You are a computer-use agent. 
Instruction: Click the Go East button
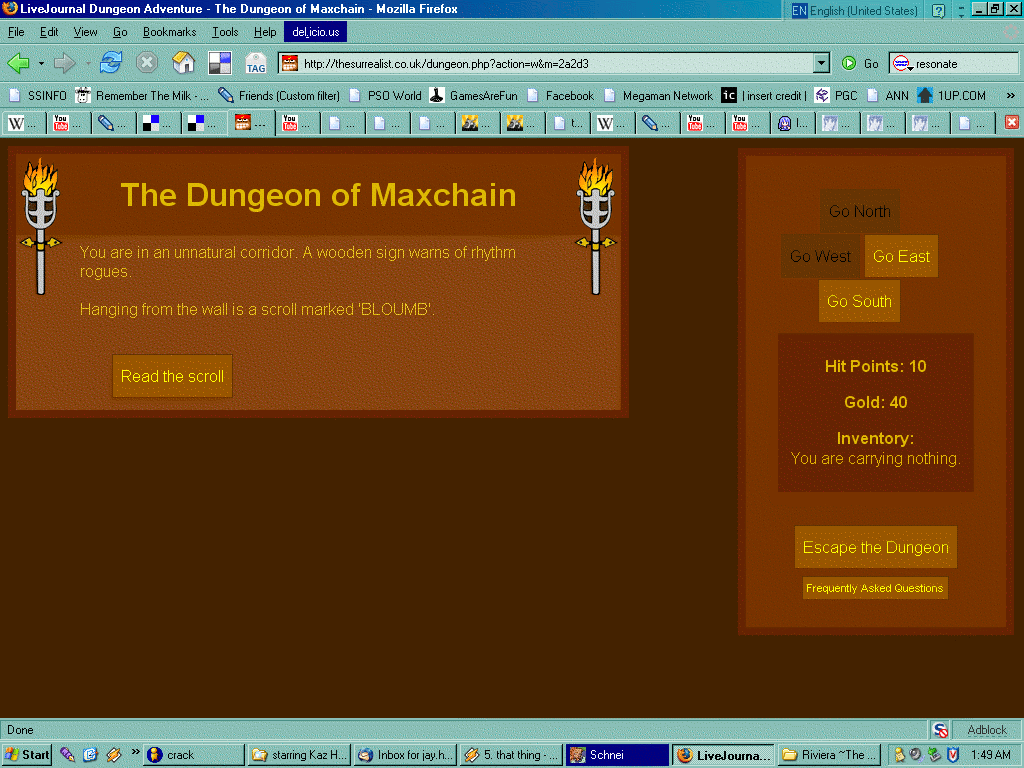(901, 256)
